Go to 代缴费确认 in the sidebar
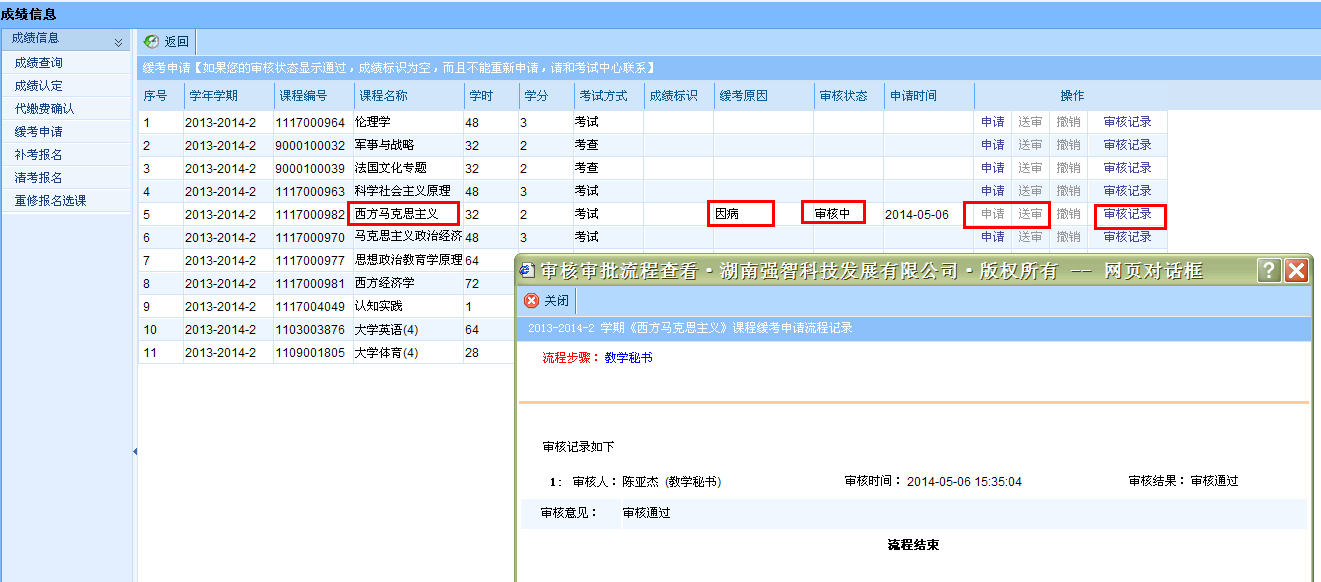This screenshot has width=1321, height=582. click(44, 109)
